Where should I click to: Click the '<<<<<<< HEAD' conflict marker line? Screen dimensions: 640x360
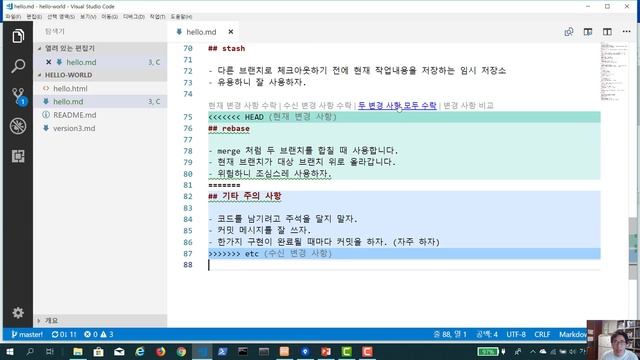click(404, 117)
